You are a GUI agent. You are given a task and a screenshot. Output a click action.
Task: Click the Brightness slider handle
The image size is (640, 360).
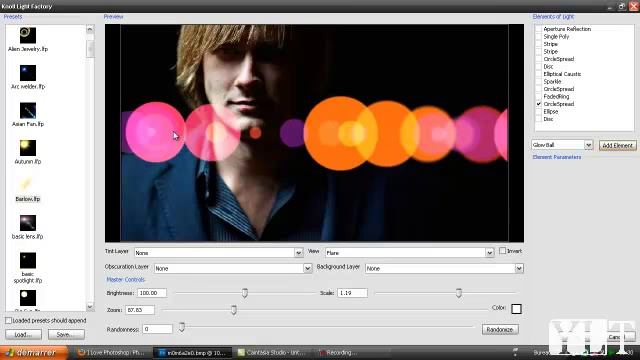[x=244, y=293]
